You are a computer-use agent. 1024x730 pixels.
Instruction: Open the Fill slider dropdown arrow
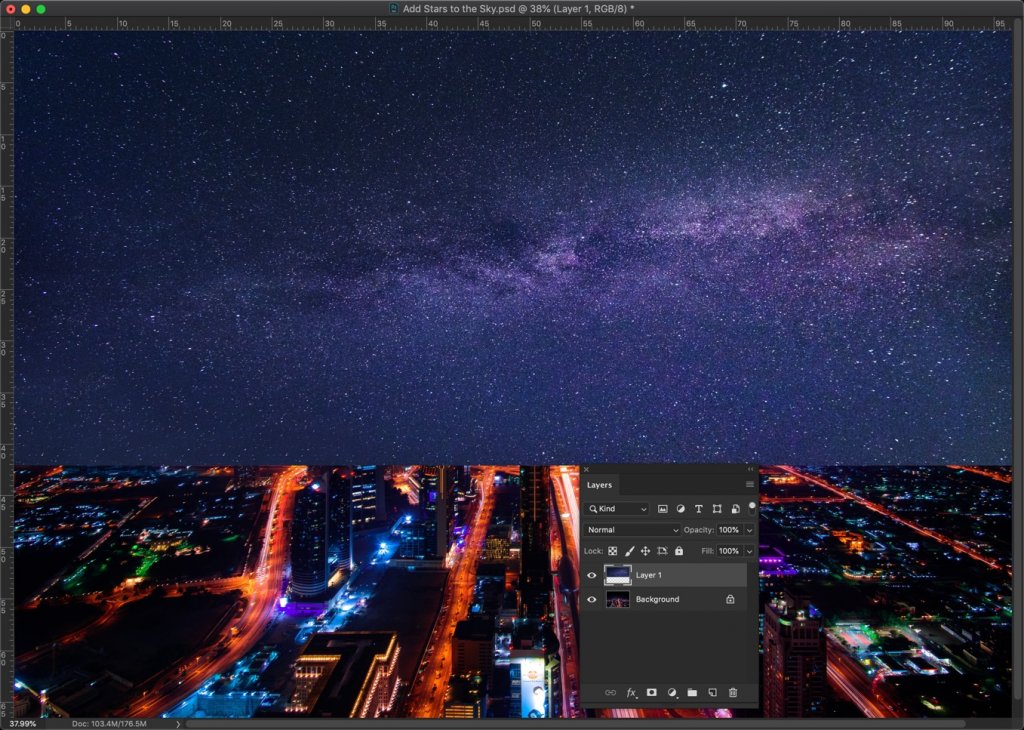pyautogui.click(x=750, y=551)
